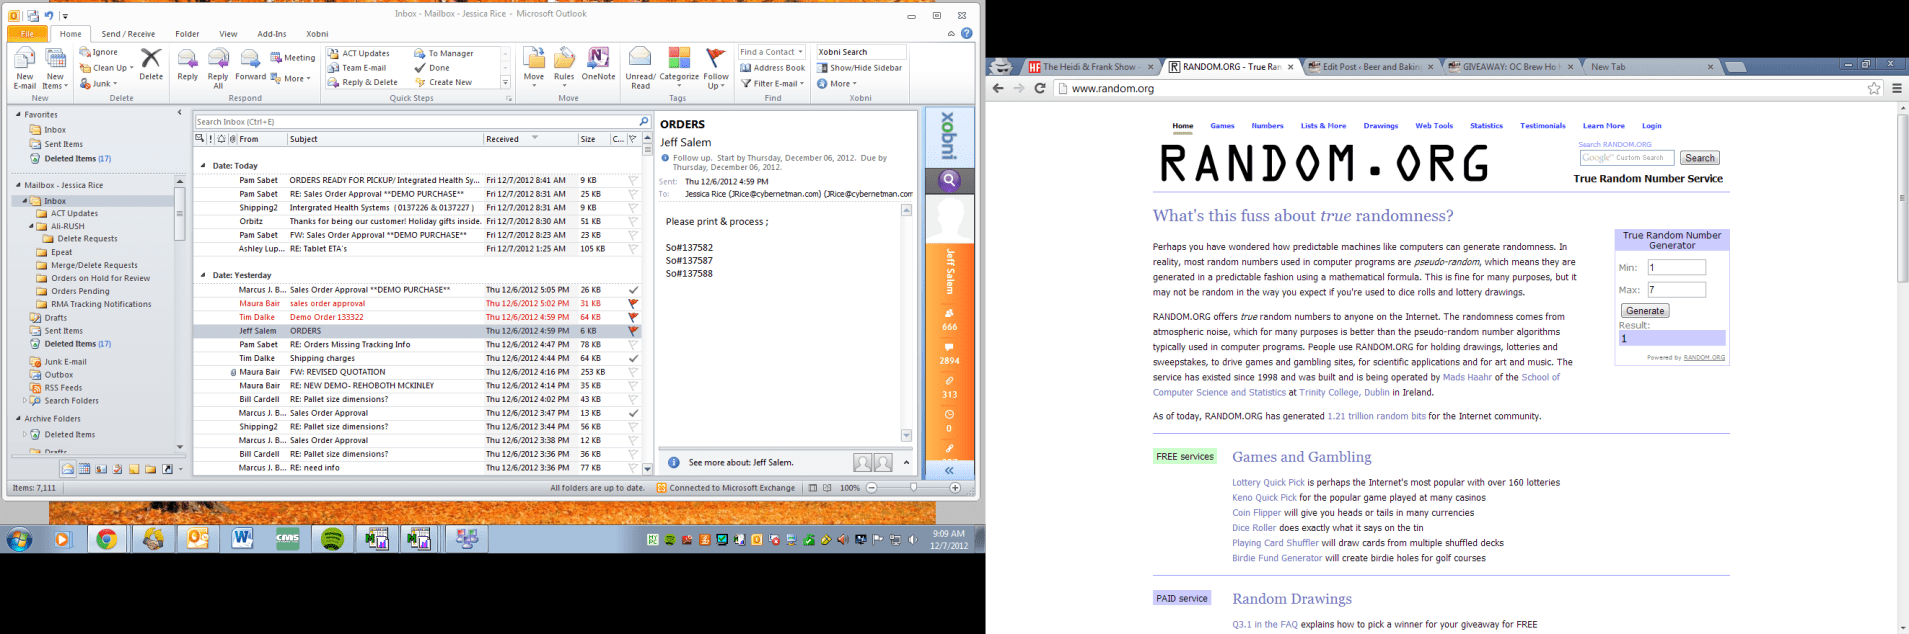Click the Xobni purple magnifier search icon
Screen dimensions: 1909x634
[x=949, y=181]
